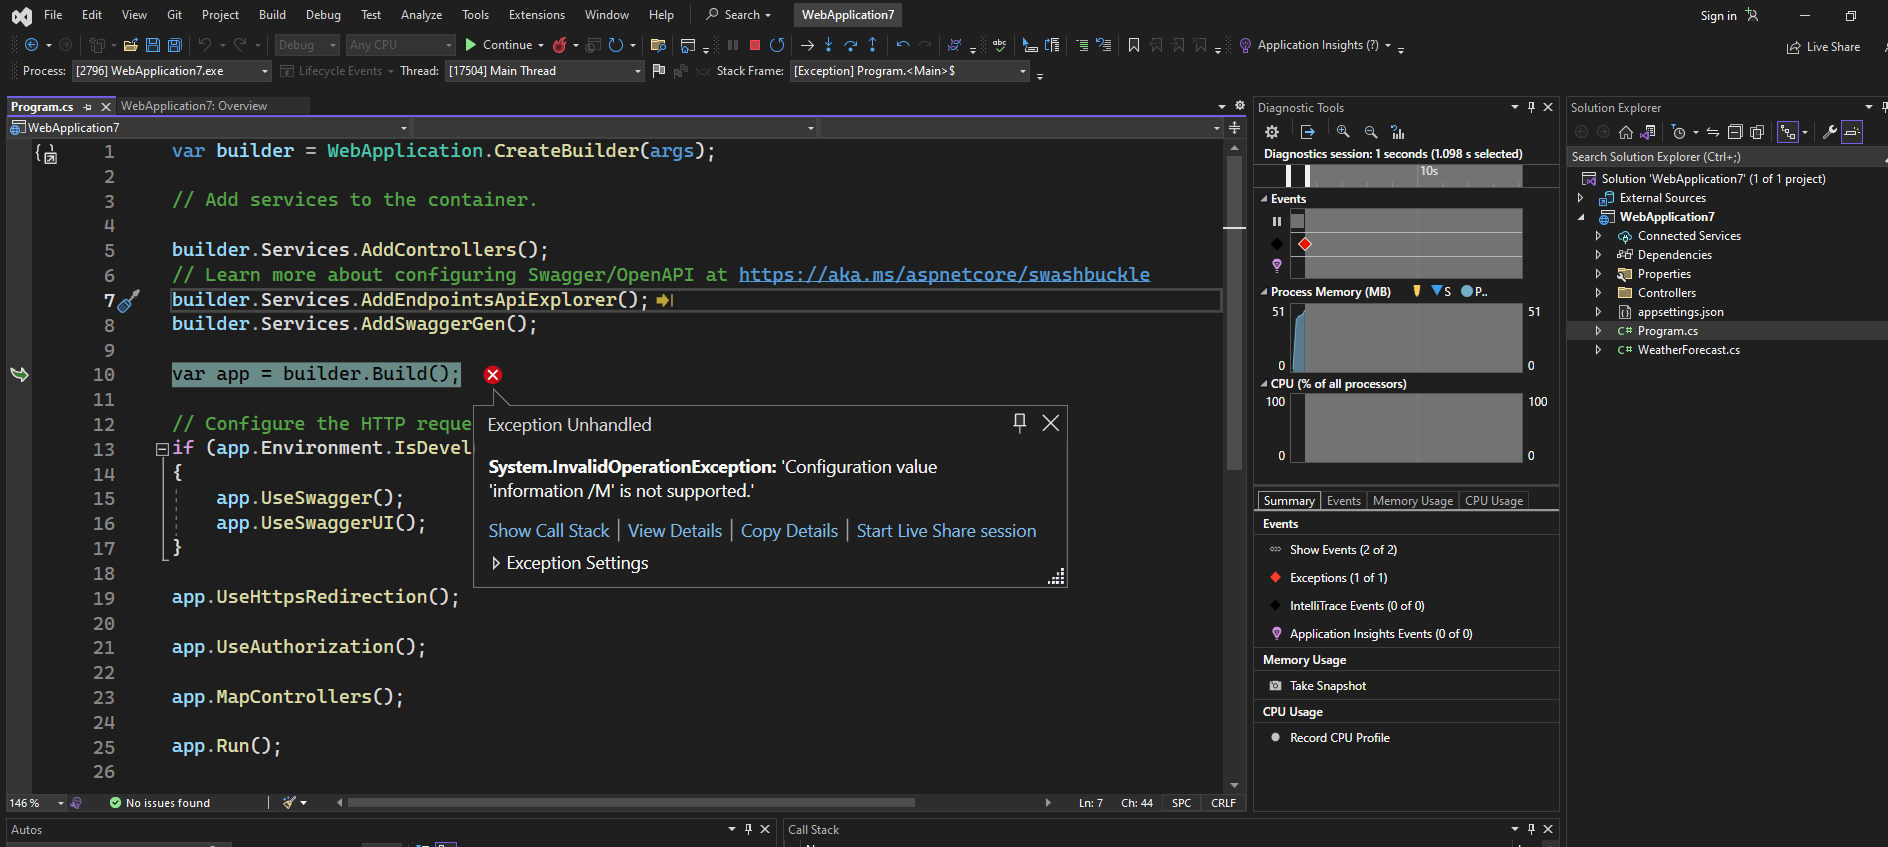Viewport: 1888px width, 847px height.
Task: Expand External Sources node in Solution Explorer
Action: pyautogui.click(x=1581, y=198)
